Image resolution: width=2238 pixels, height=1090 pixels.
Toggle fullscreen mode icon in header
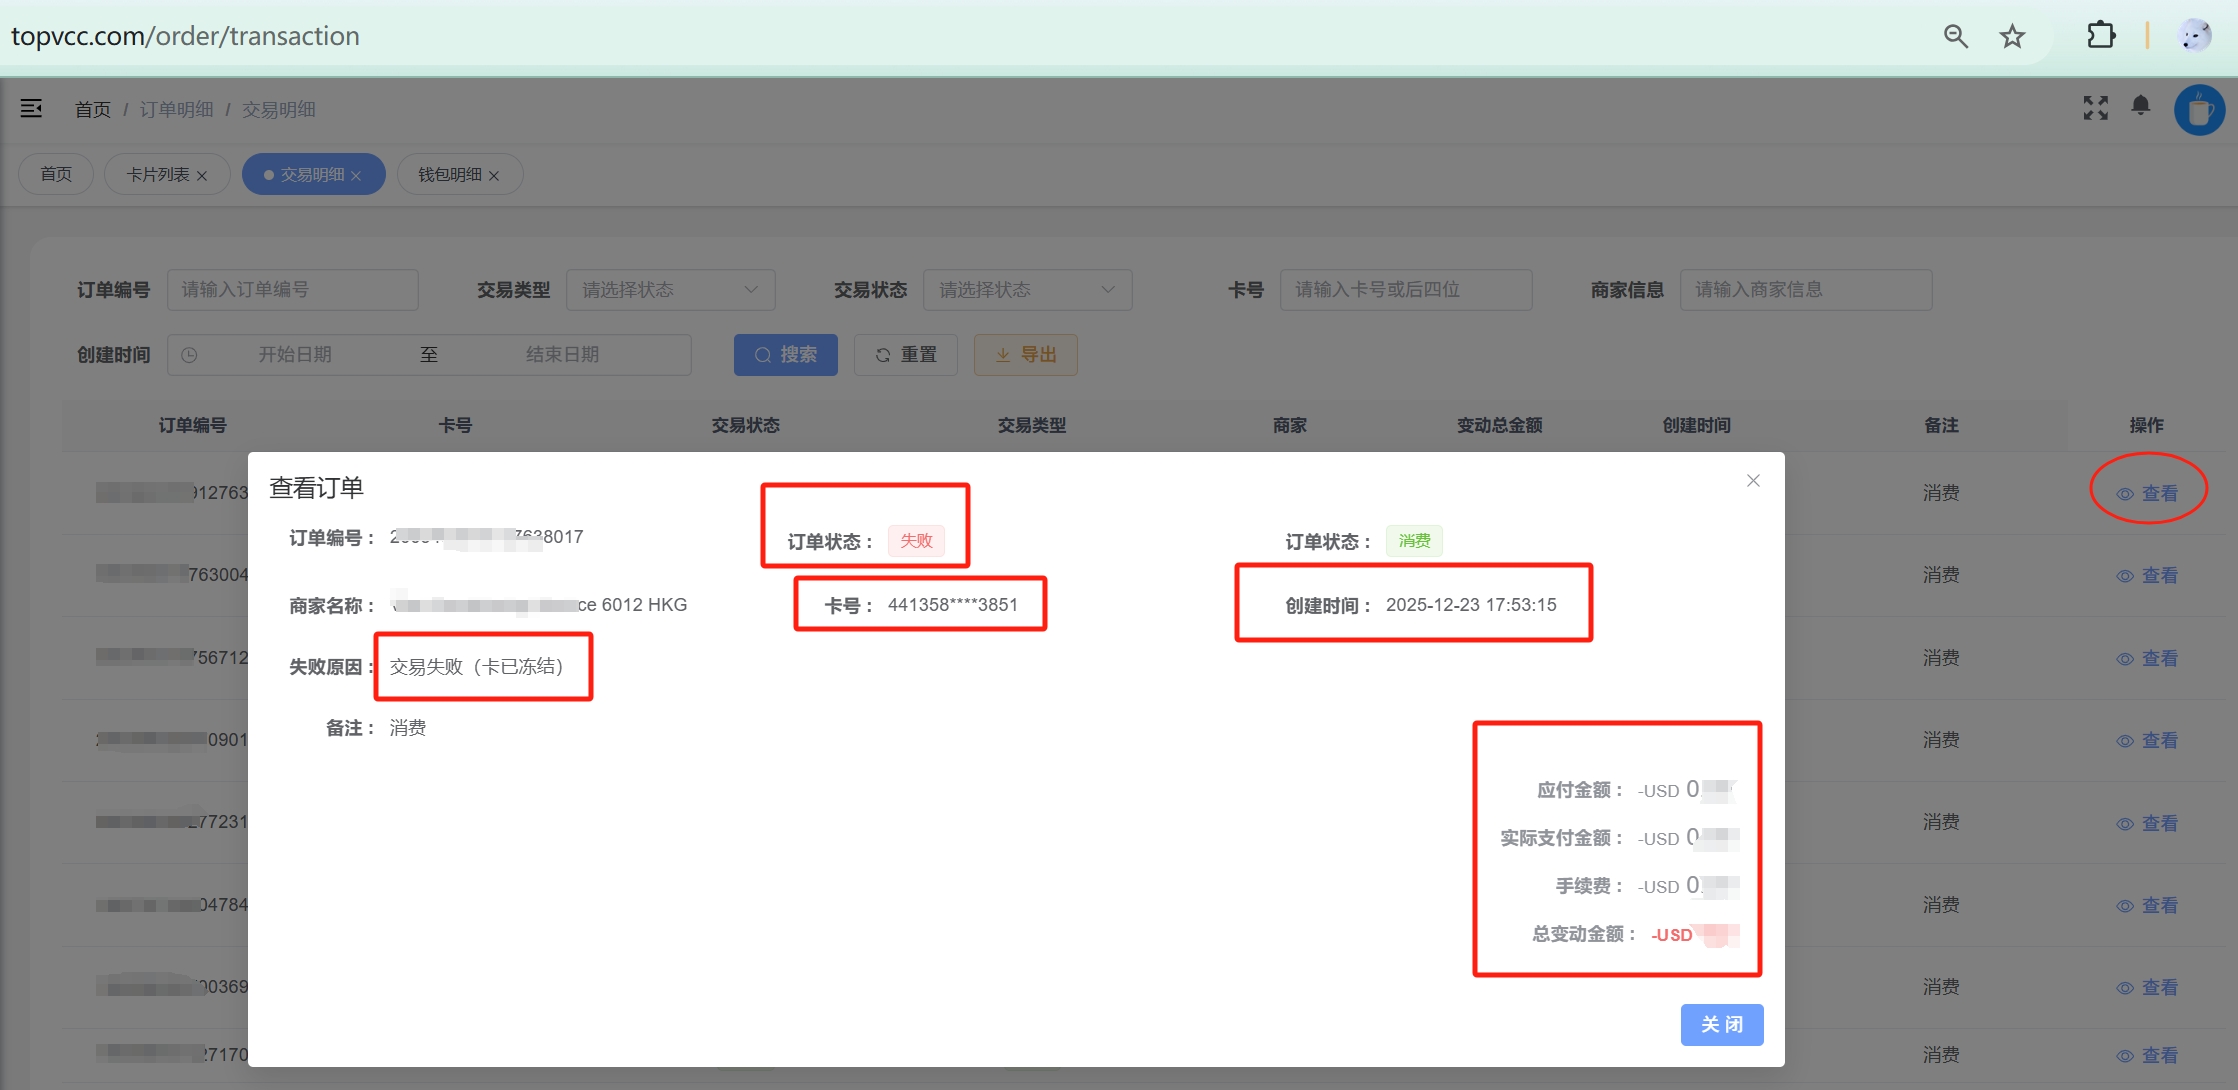(x=2095, y=108)
